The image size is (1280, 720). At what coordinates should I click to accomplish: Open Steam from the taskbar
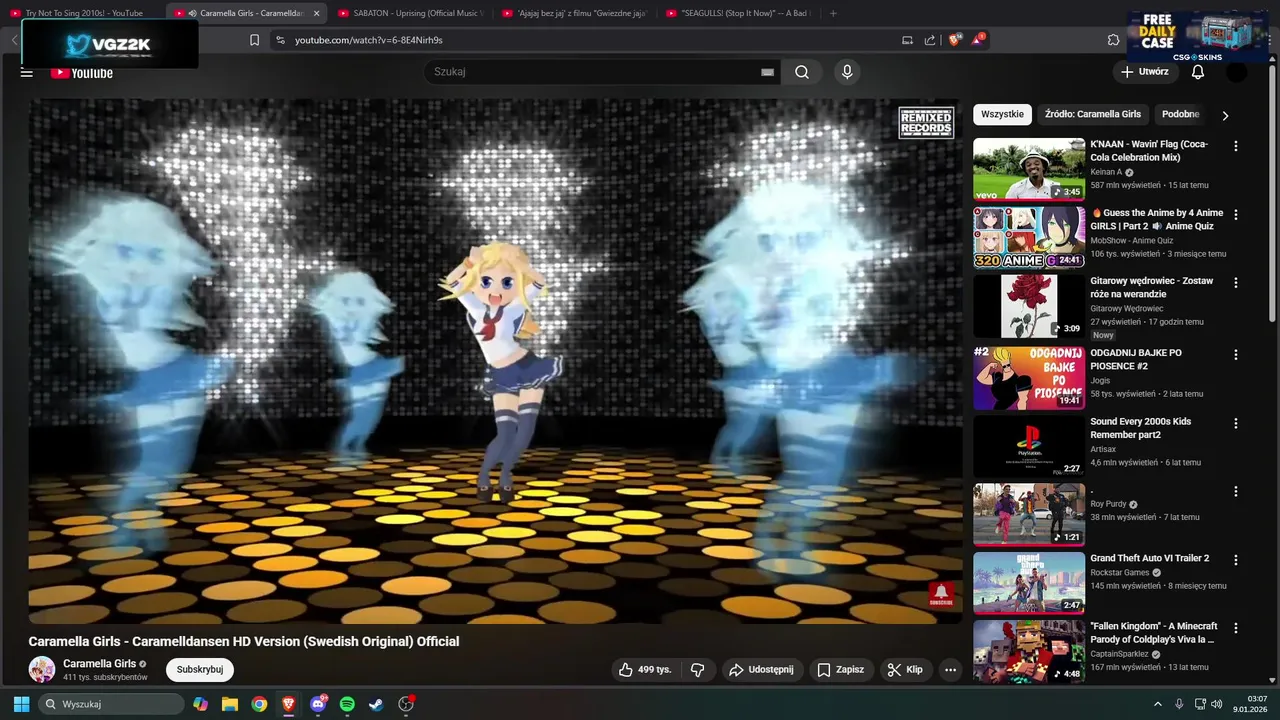376,704
